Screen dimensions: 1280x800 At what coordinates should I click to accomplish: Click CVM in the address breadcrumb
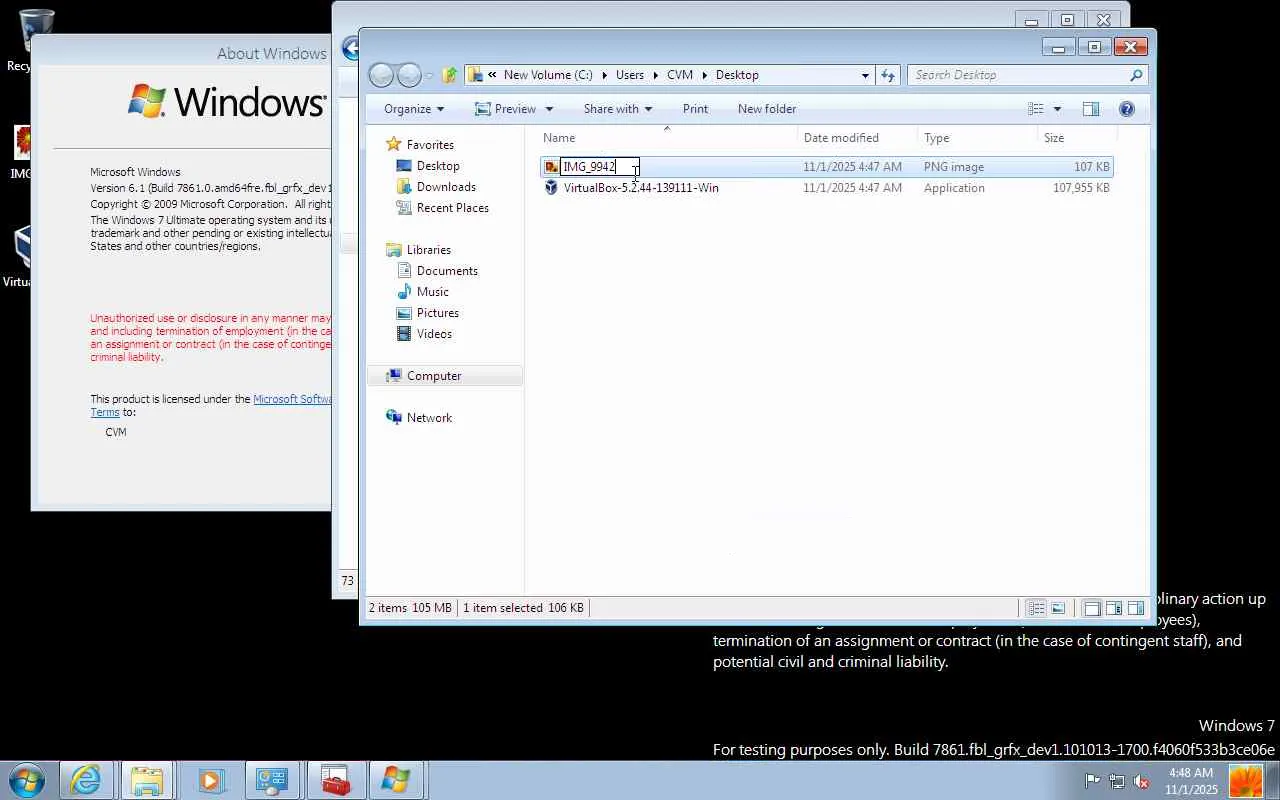coord(680,75)
